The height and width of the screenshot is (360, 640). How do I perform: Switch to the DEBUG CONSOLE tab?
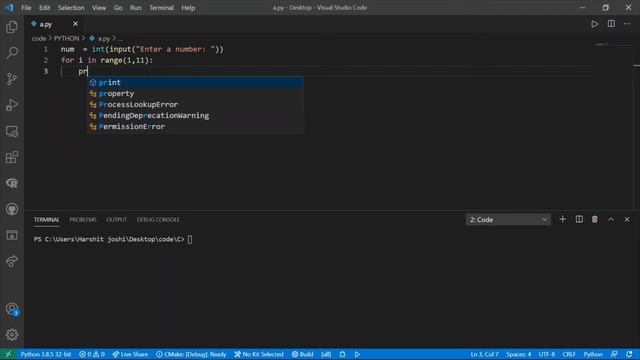158,220
